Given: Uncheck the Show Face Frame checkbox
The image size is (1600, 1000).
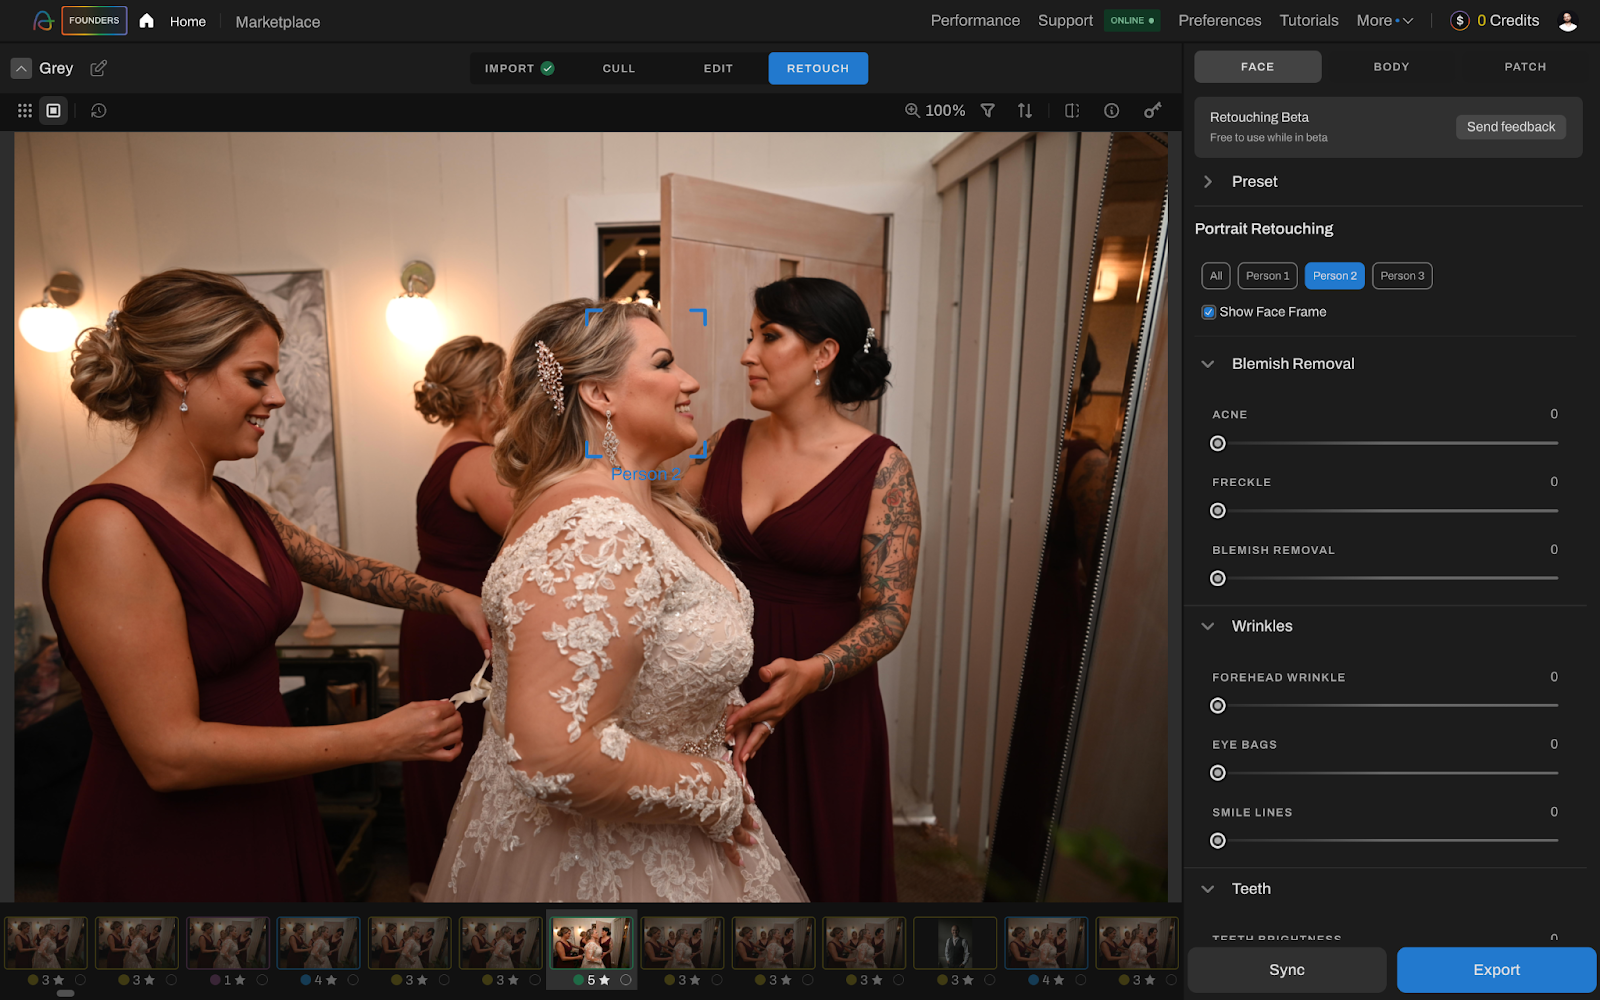Looking at the screenshot, I should point(1208,312).
